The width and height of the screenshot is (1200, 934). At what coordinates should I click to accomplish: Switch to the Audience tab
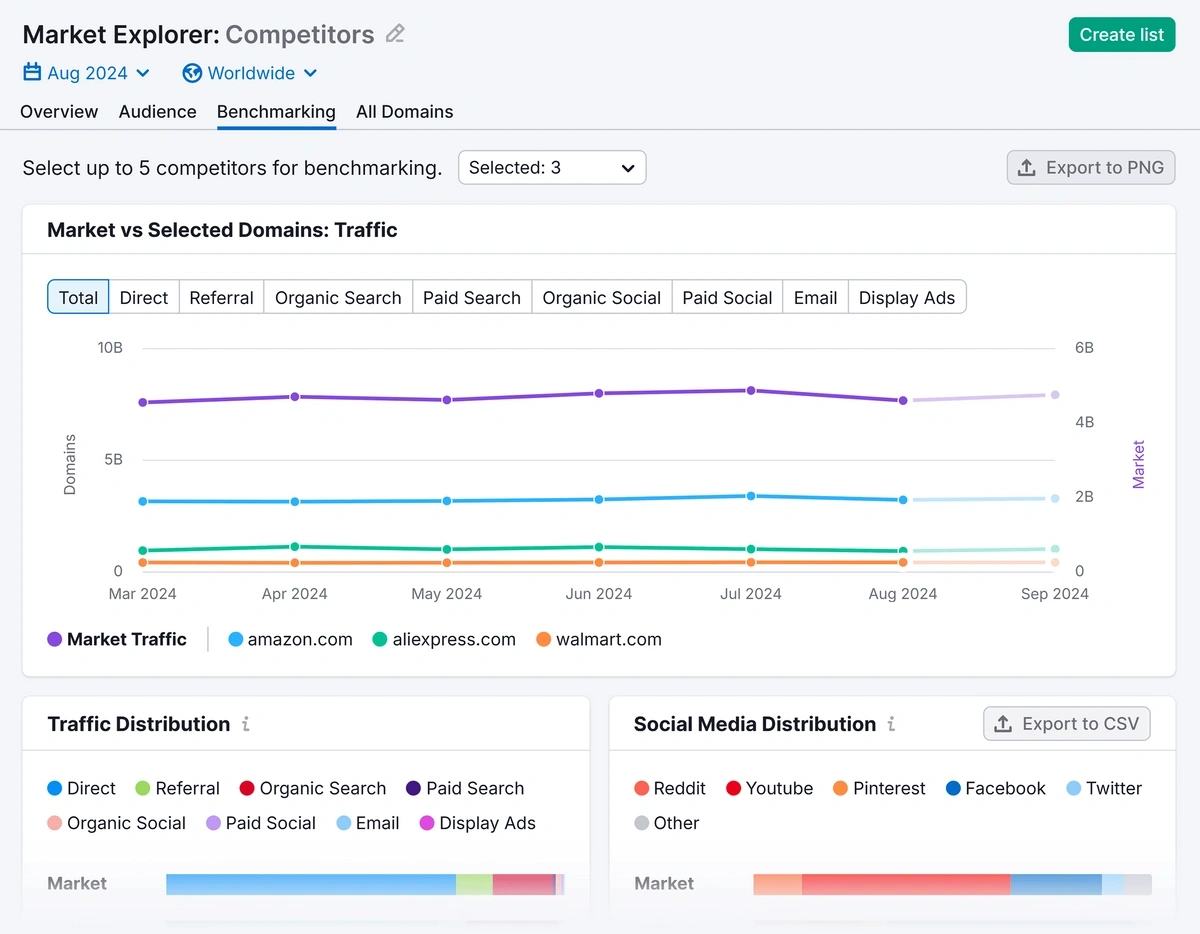coord(157,112)
